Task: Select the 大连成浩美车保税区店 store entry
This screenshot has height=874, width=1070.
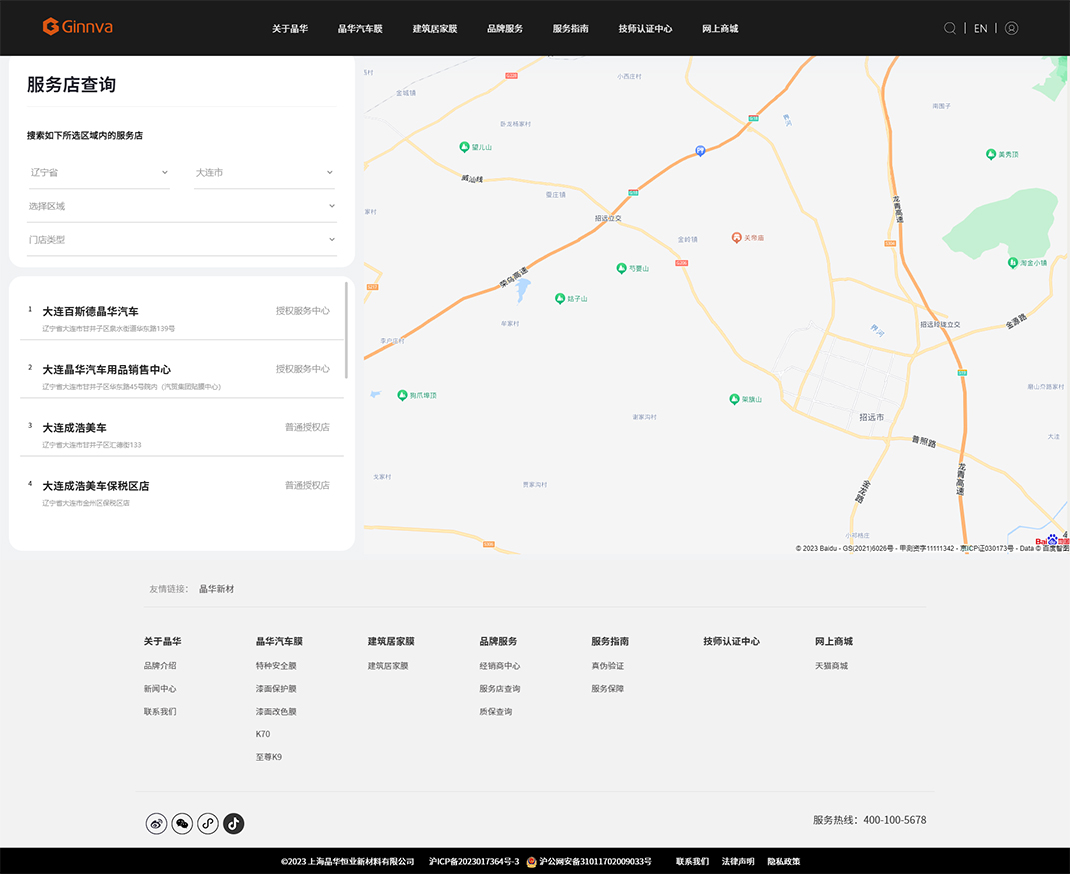Action: tap(95, 486)
